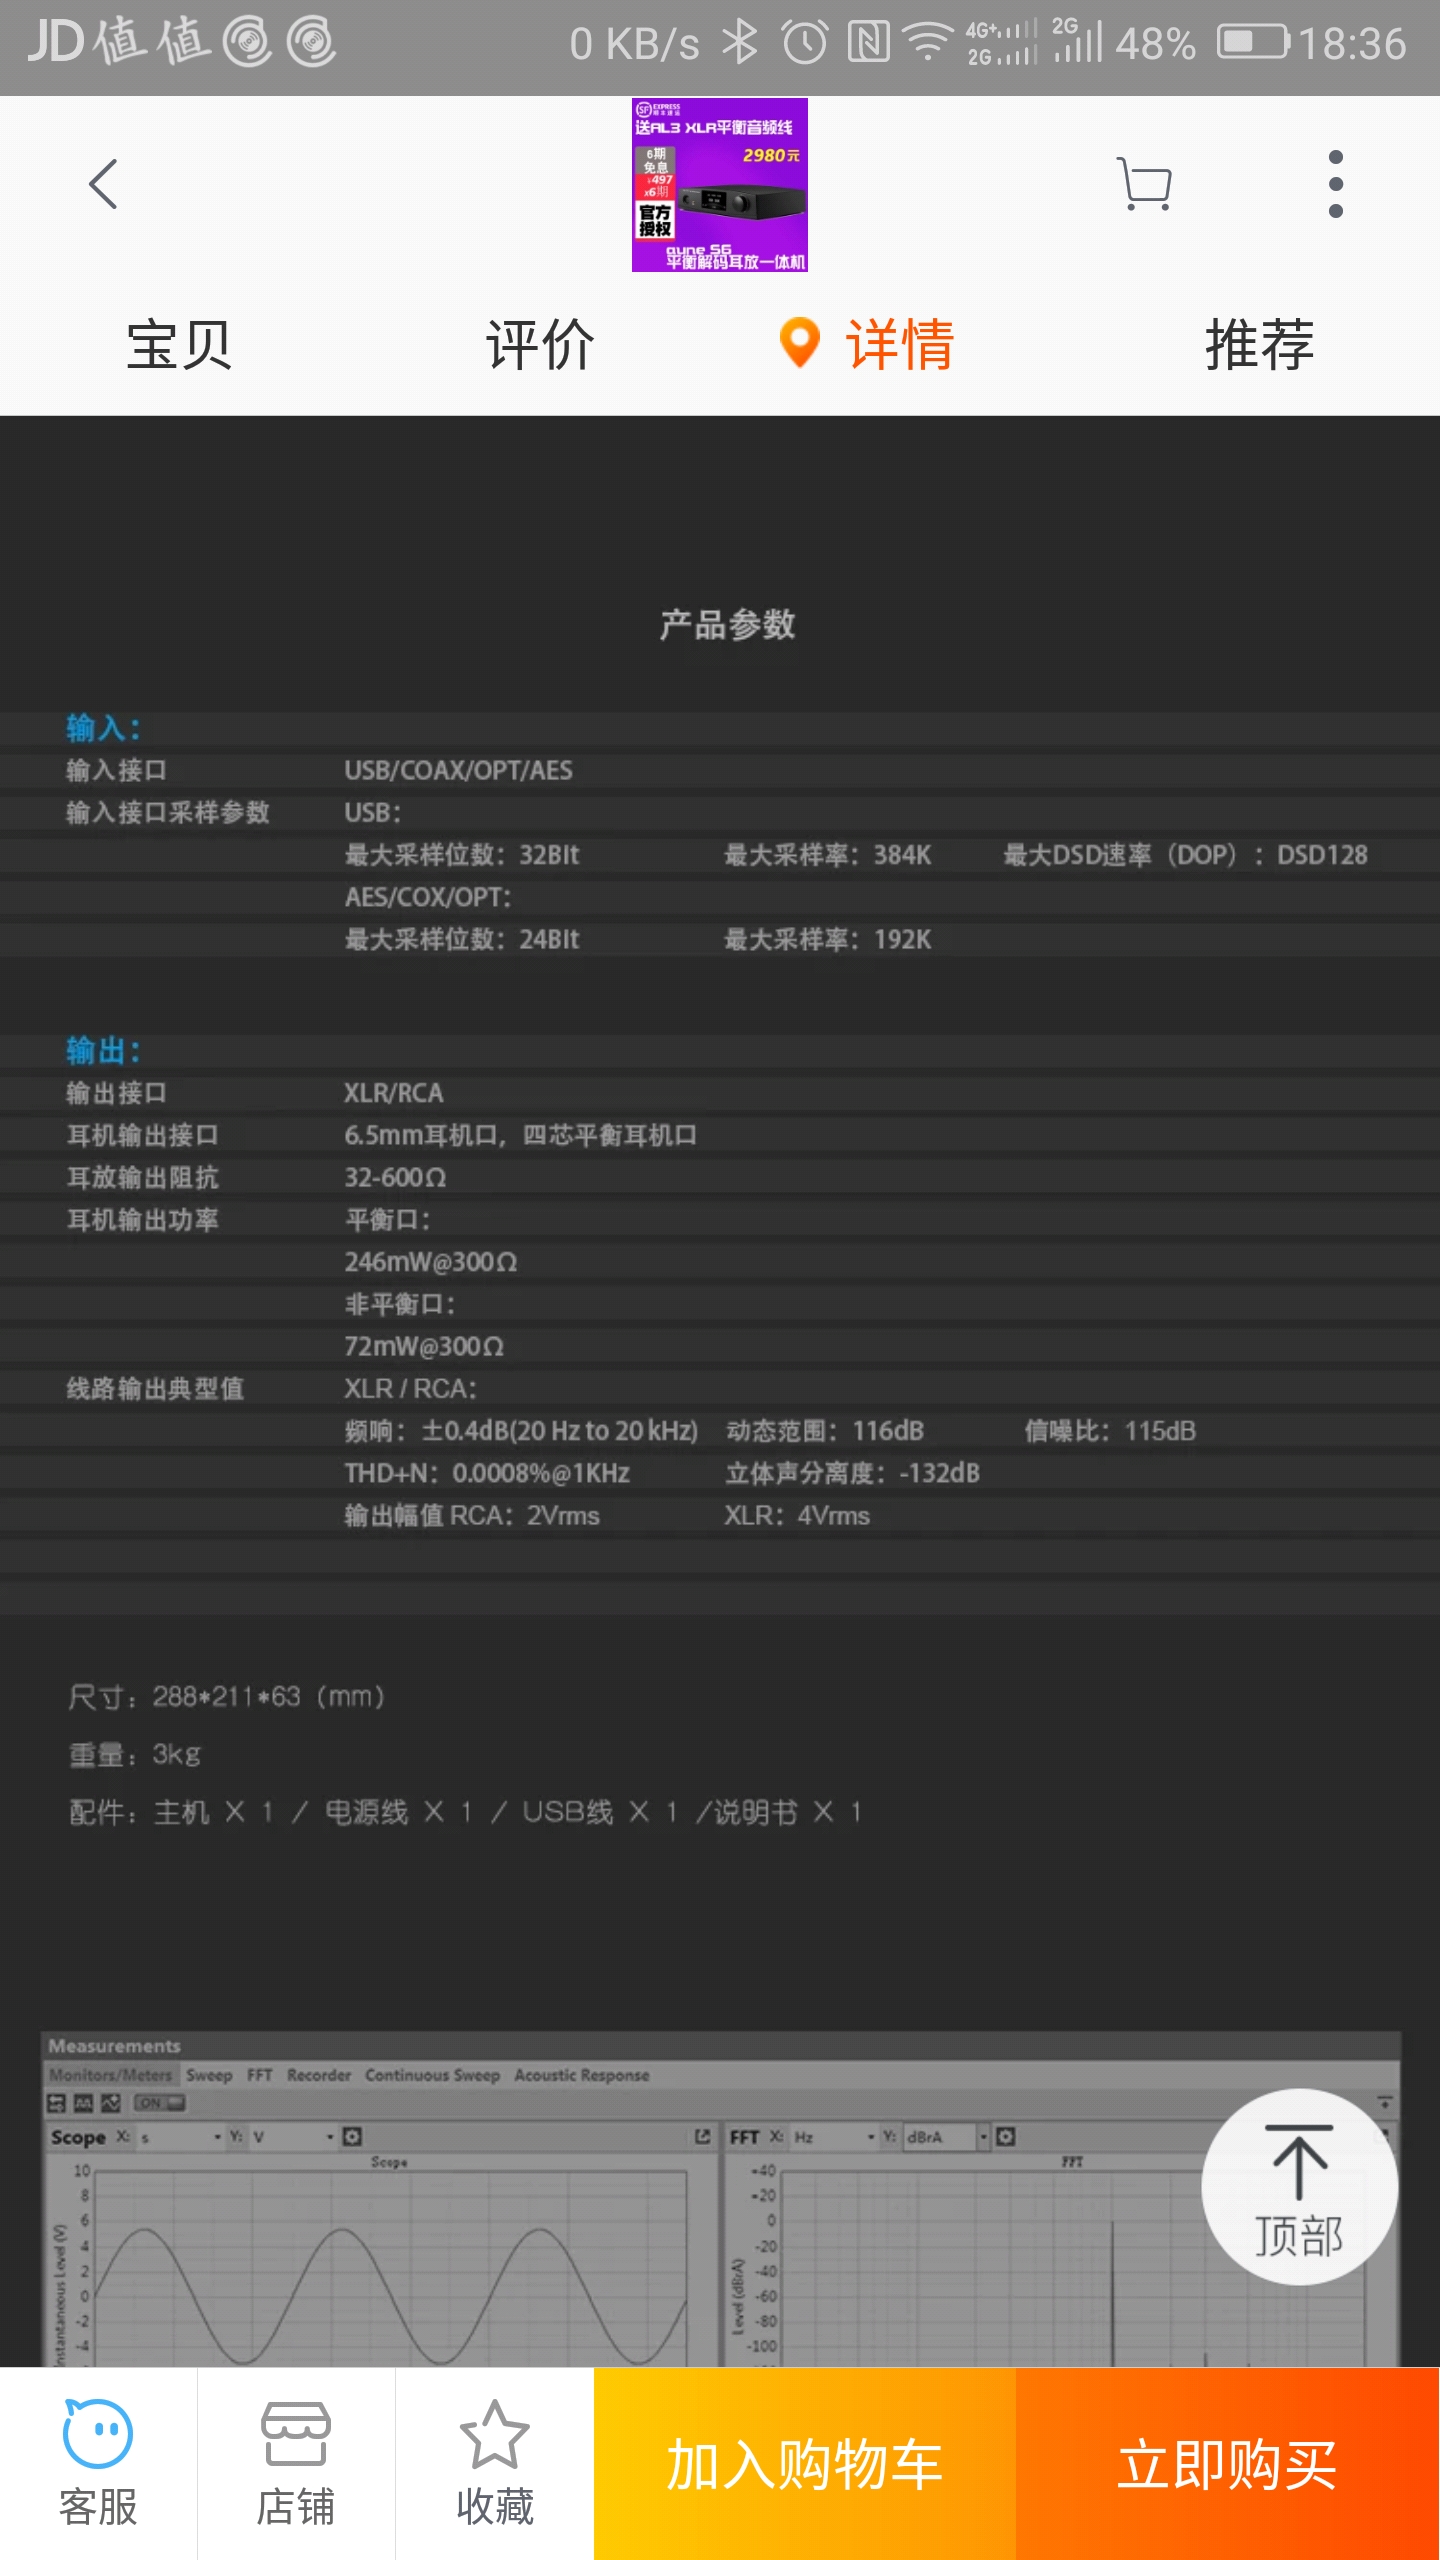The height and width of the screenshot is (2560, 1440).
Task: Tap the 动态范围: 116dB text
Action: pyautogui.click(x=825, y=1431)
